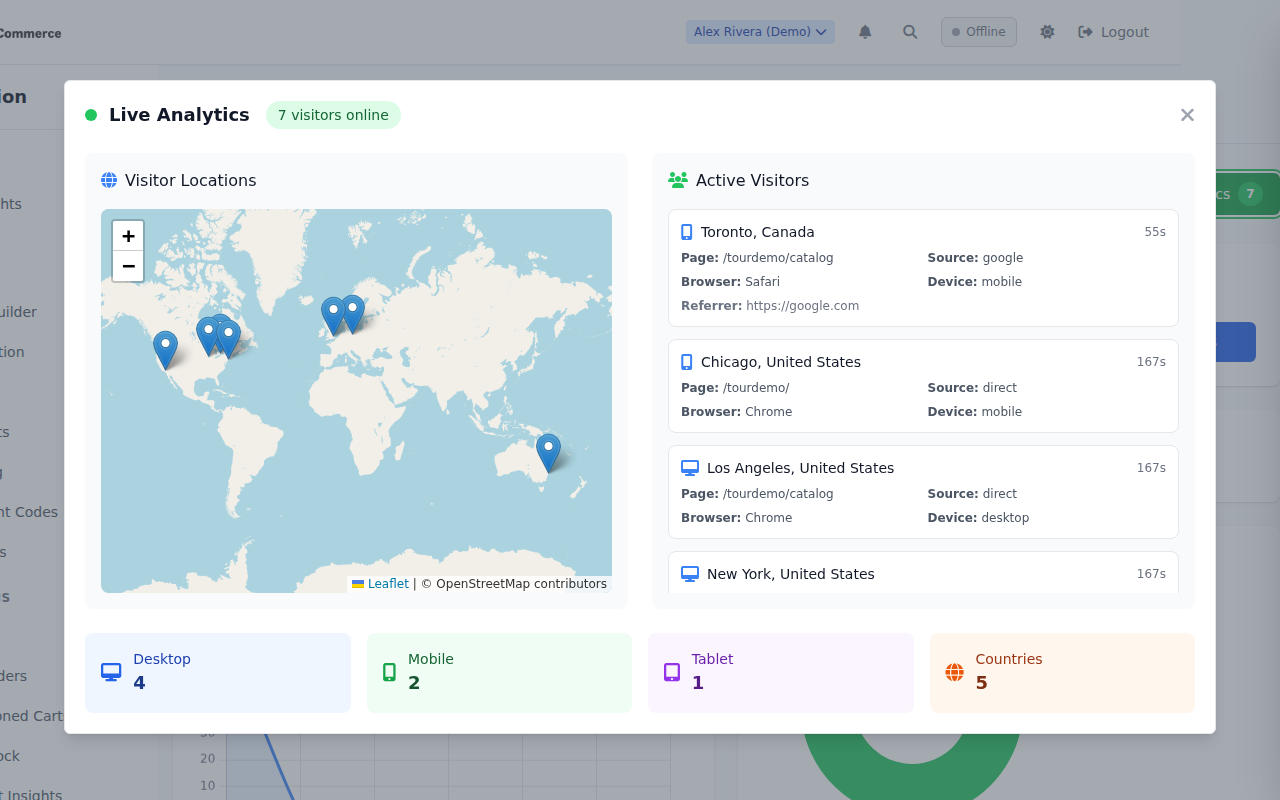1280x800 pixels.
Task: Click the green live status dot
Action: pos(91,115)
